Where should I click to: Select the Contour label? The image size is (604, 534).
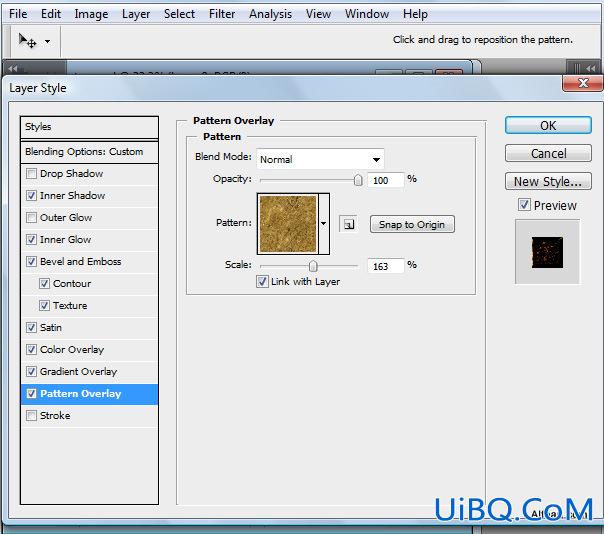click(x=72, y=284)
